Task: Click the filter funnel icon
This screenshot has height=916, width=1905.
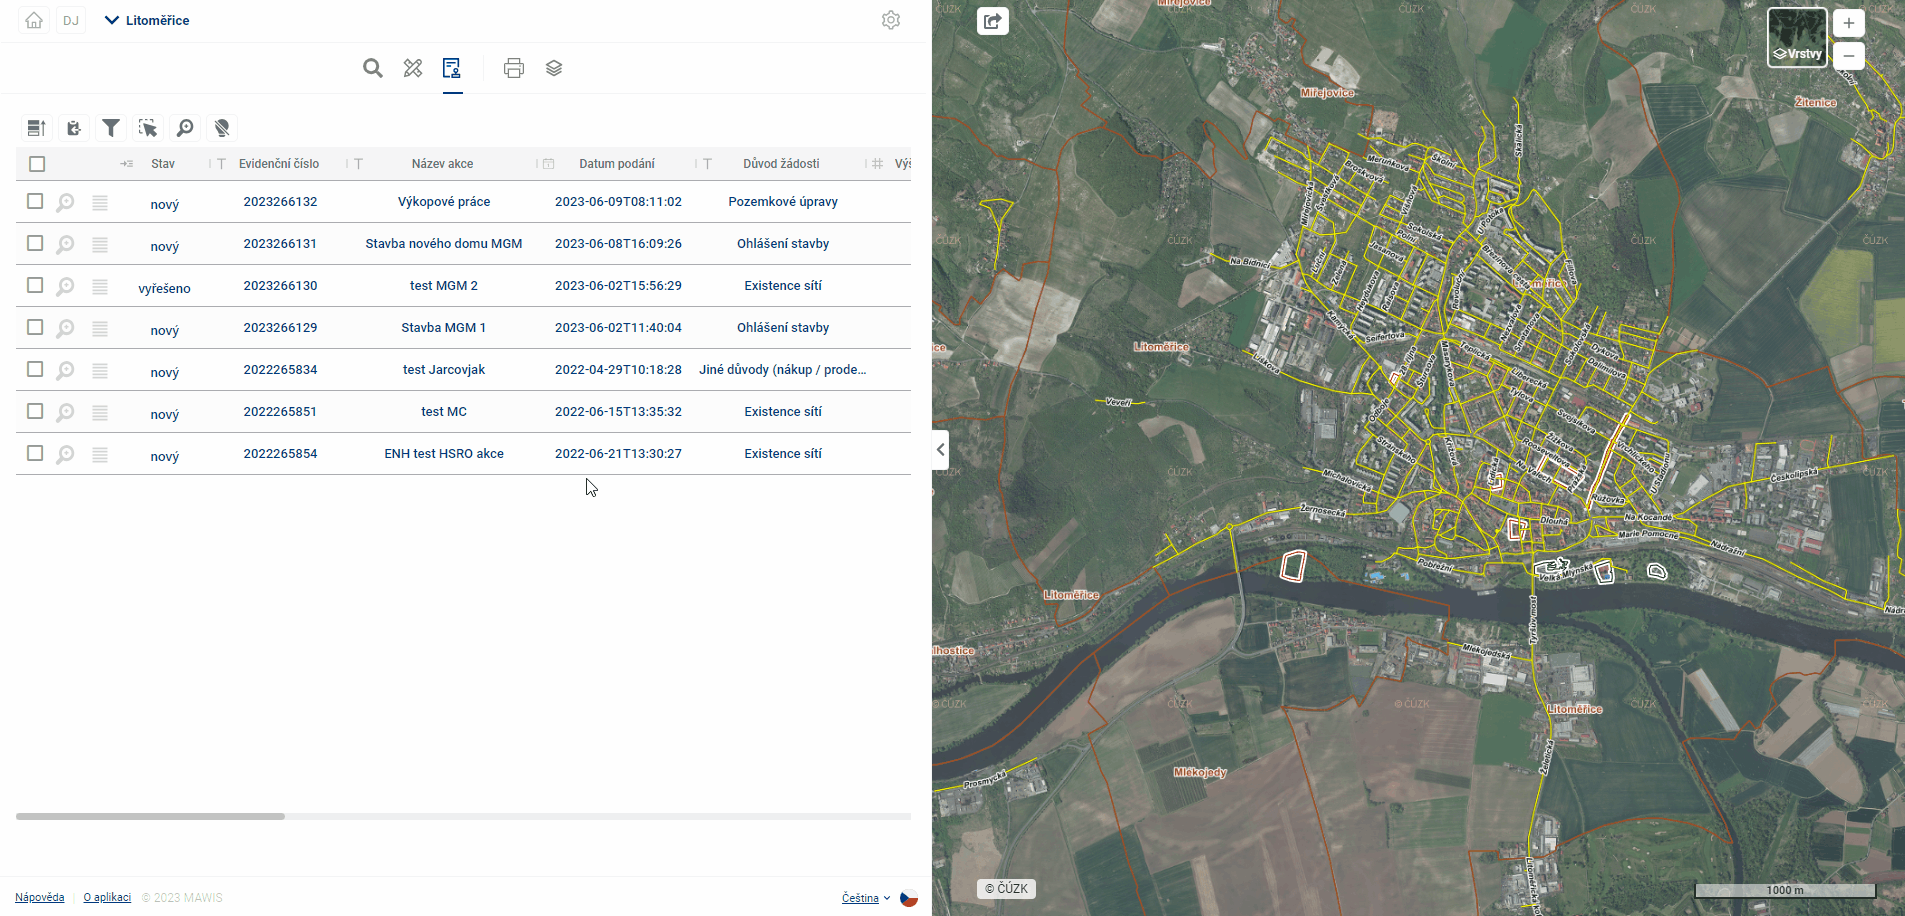Action: click(x=111, y=128)
